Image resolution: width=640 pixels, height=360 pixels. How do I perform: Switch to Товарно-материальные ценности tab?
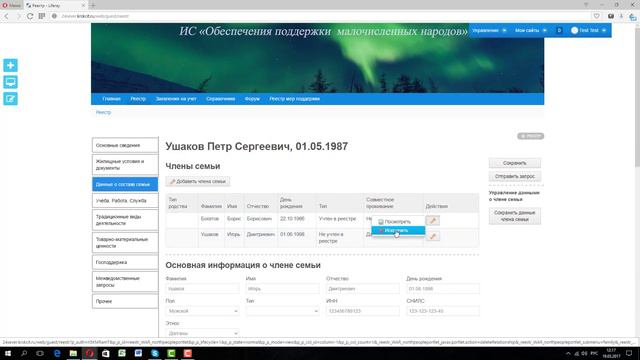click(x=125, y=242)
